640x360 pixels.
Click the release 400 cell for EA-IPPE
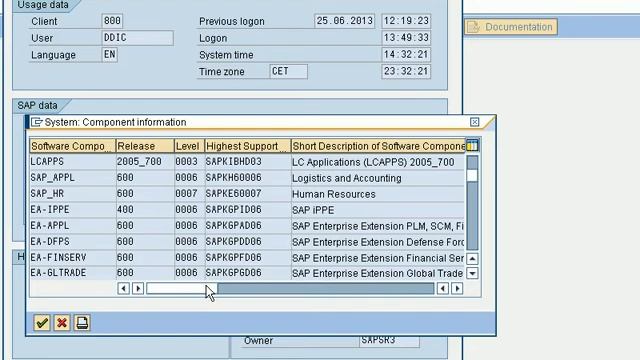(145, 210)
